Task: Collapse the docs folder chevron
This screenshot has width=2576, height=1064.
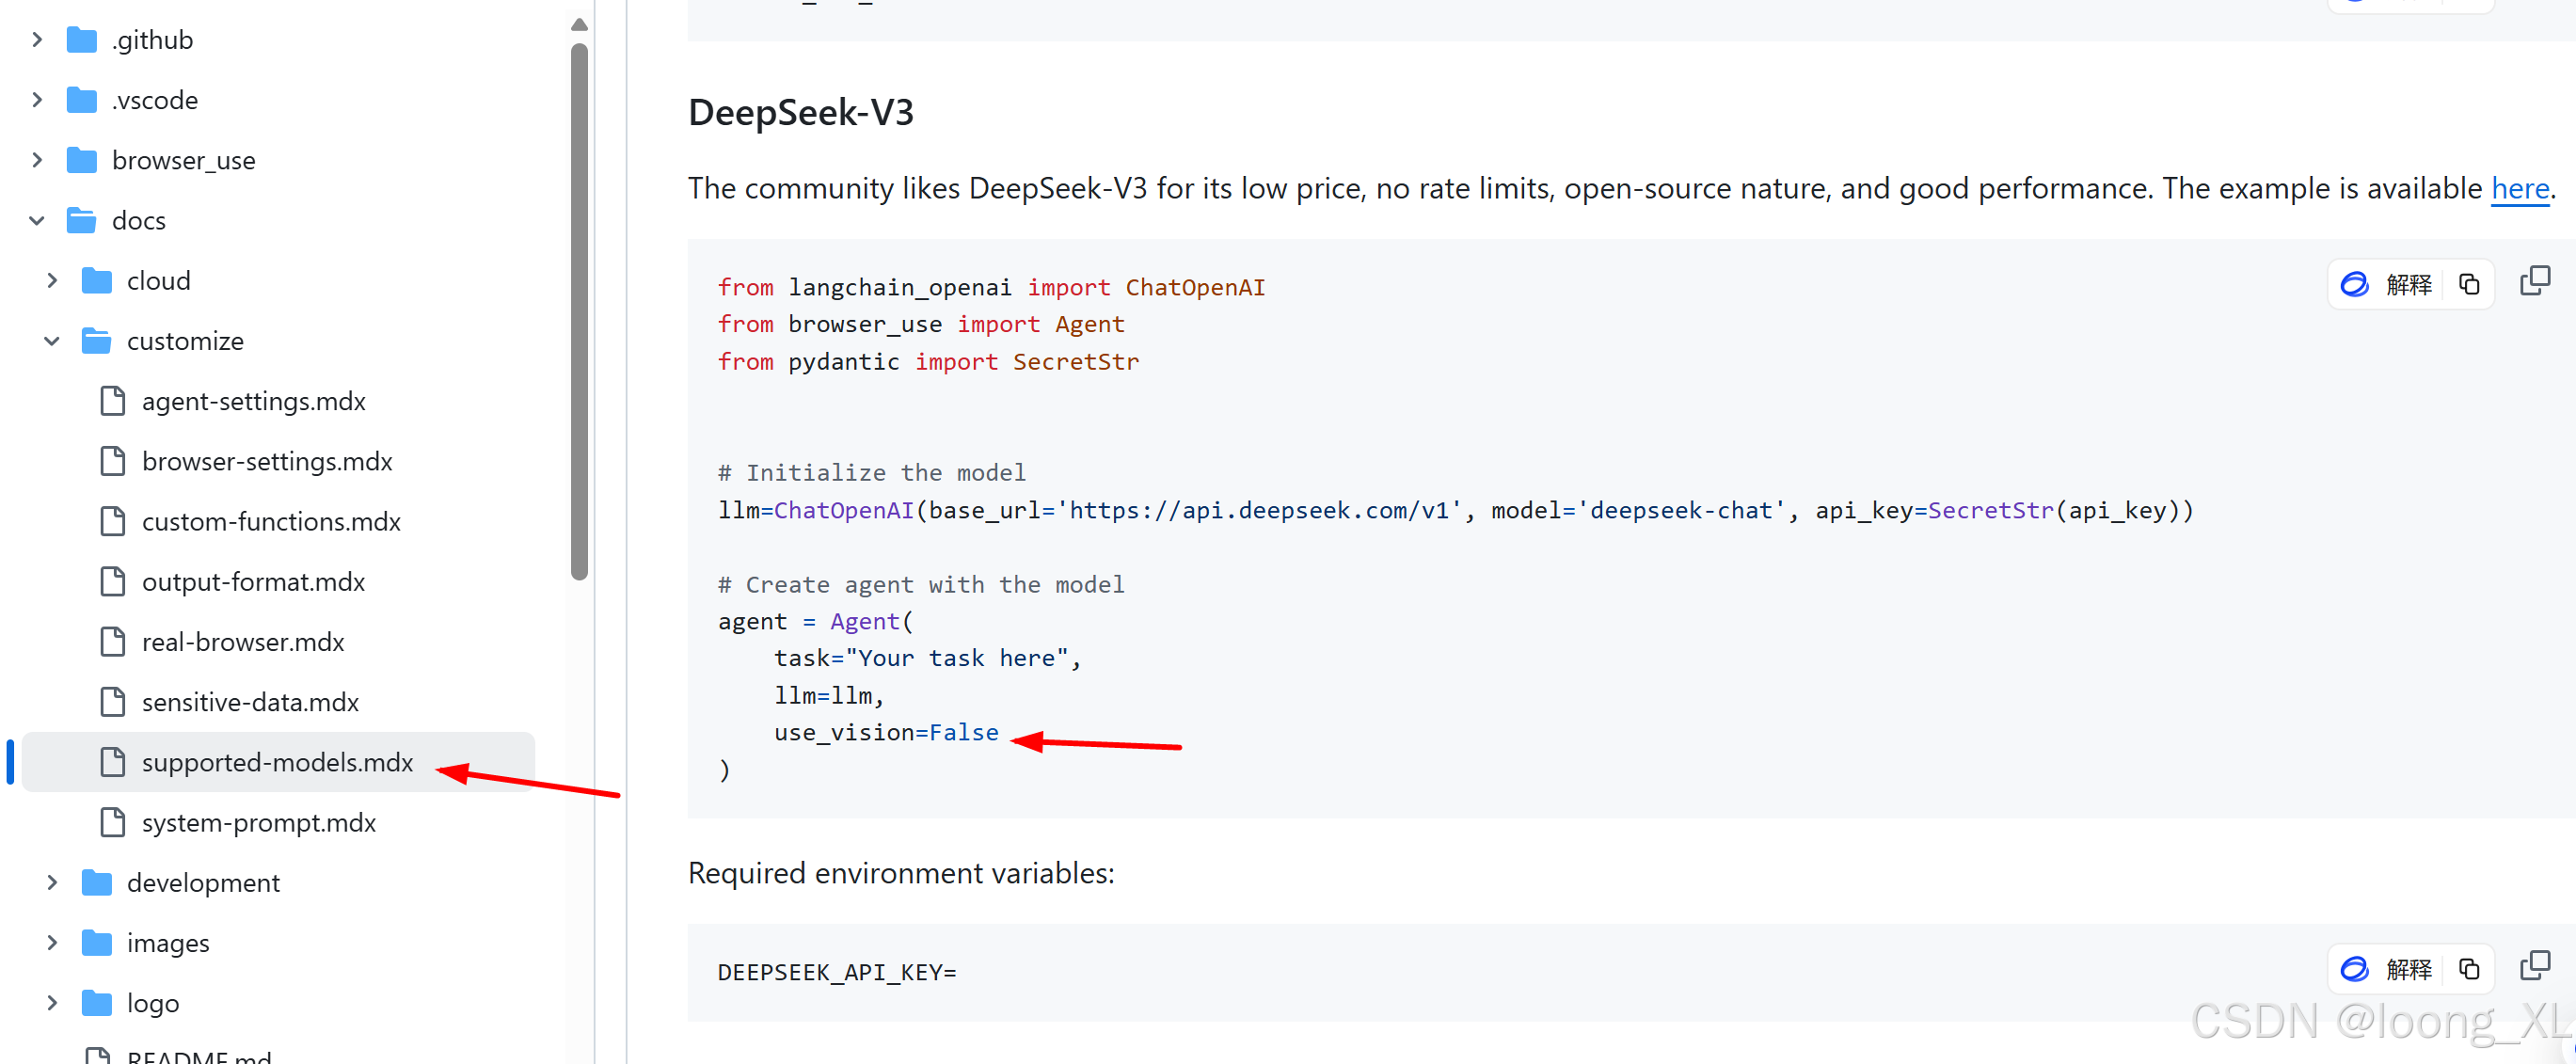Action: pos(37,220)
